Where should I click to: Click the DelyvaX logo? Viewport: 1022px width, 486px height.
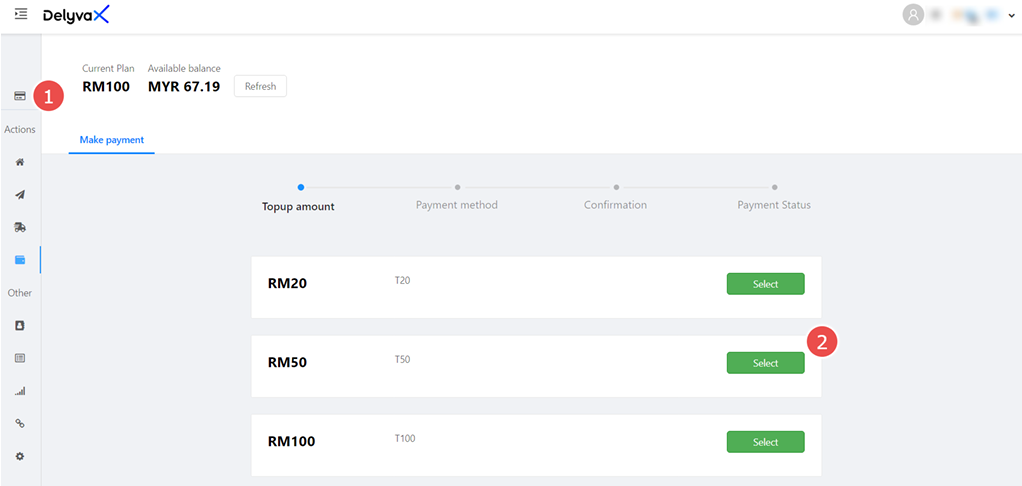click(76, 15)
